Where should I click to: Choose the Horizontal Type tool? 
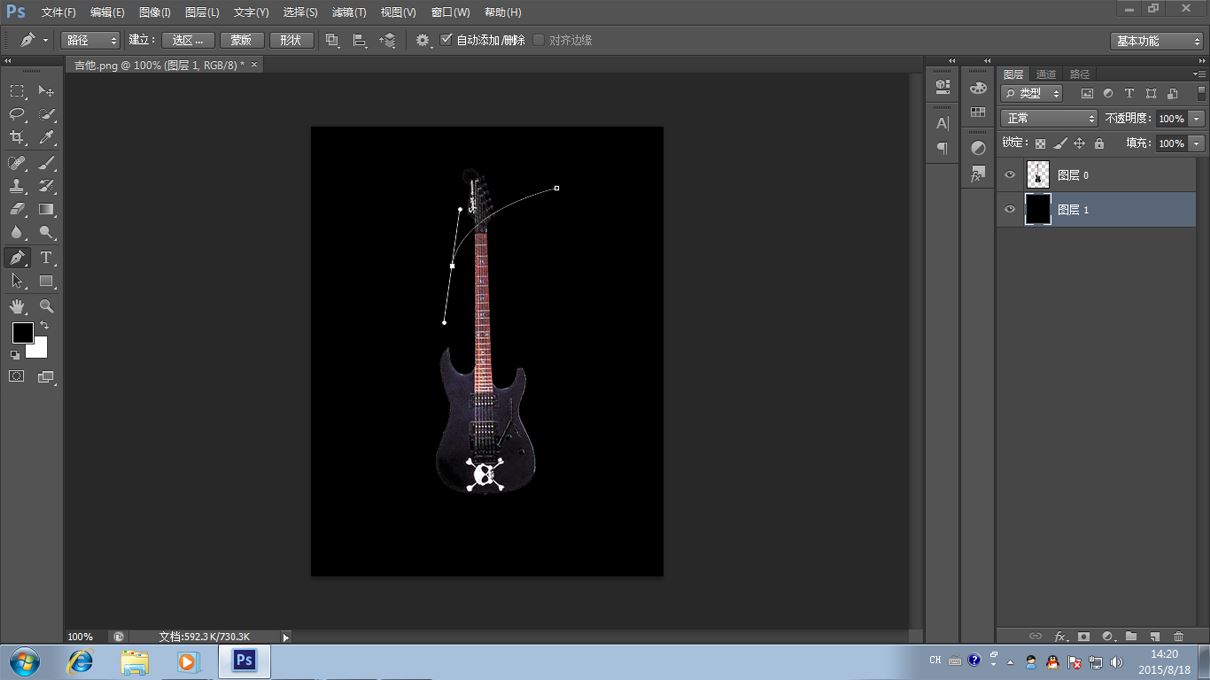click(x=46, y=258)
